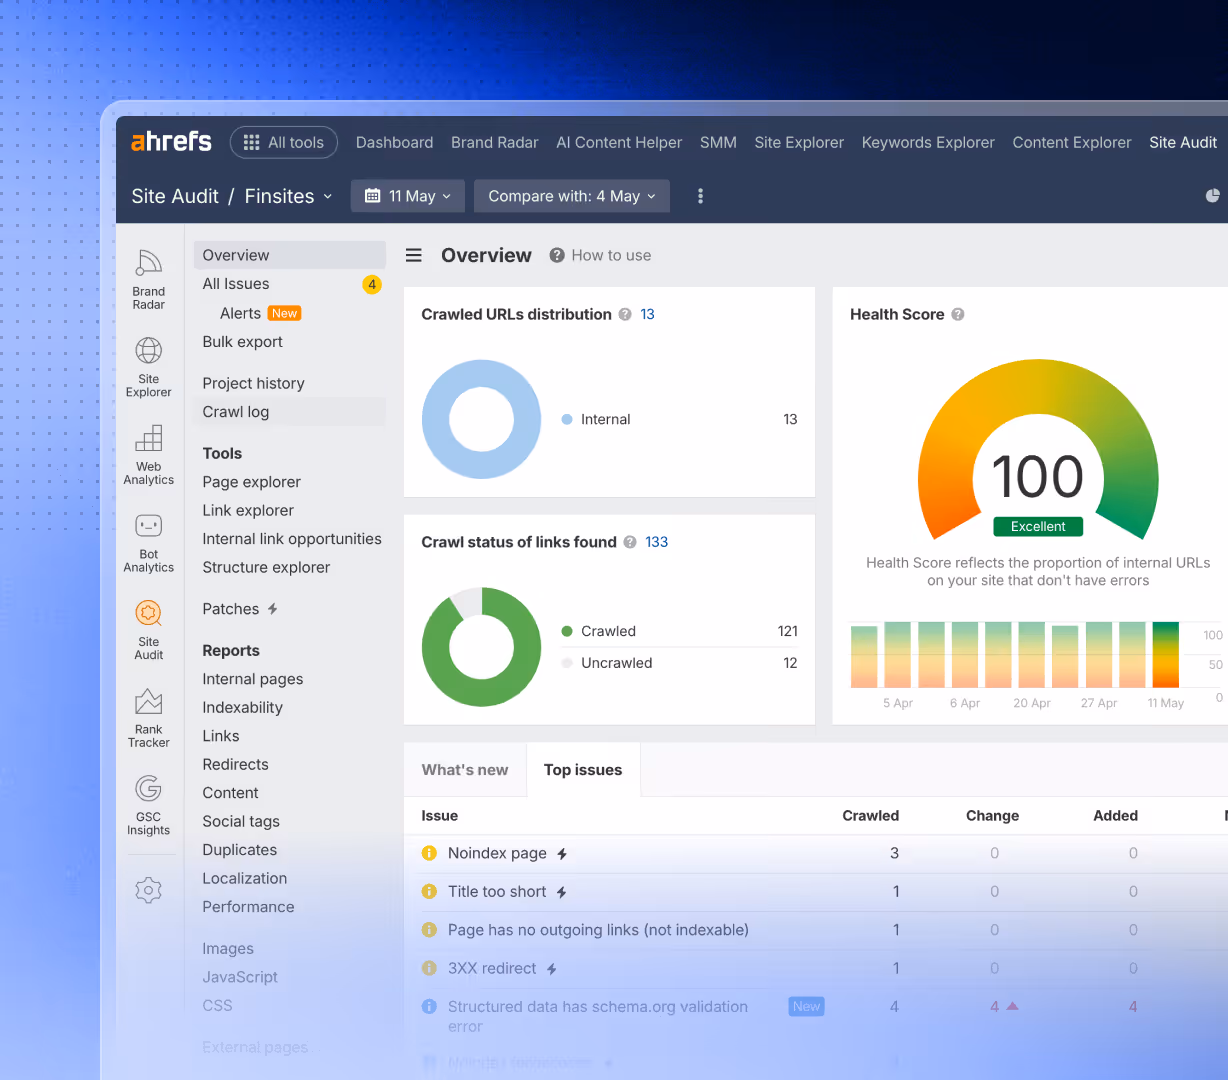Click the 133 count link for links found
Image resolution: width=1228 pixels, height=1080 pixels.
pyautogui.click(x=656, y=542)
